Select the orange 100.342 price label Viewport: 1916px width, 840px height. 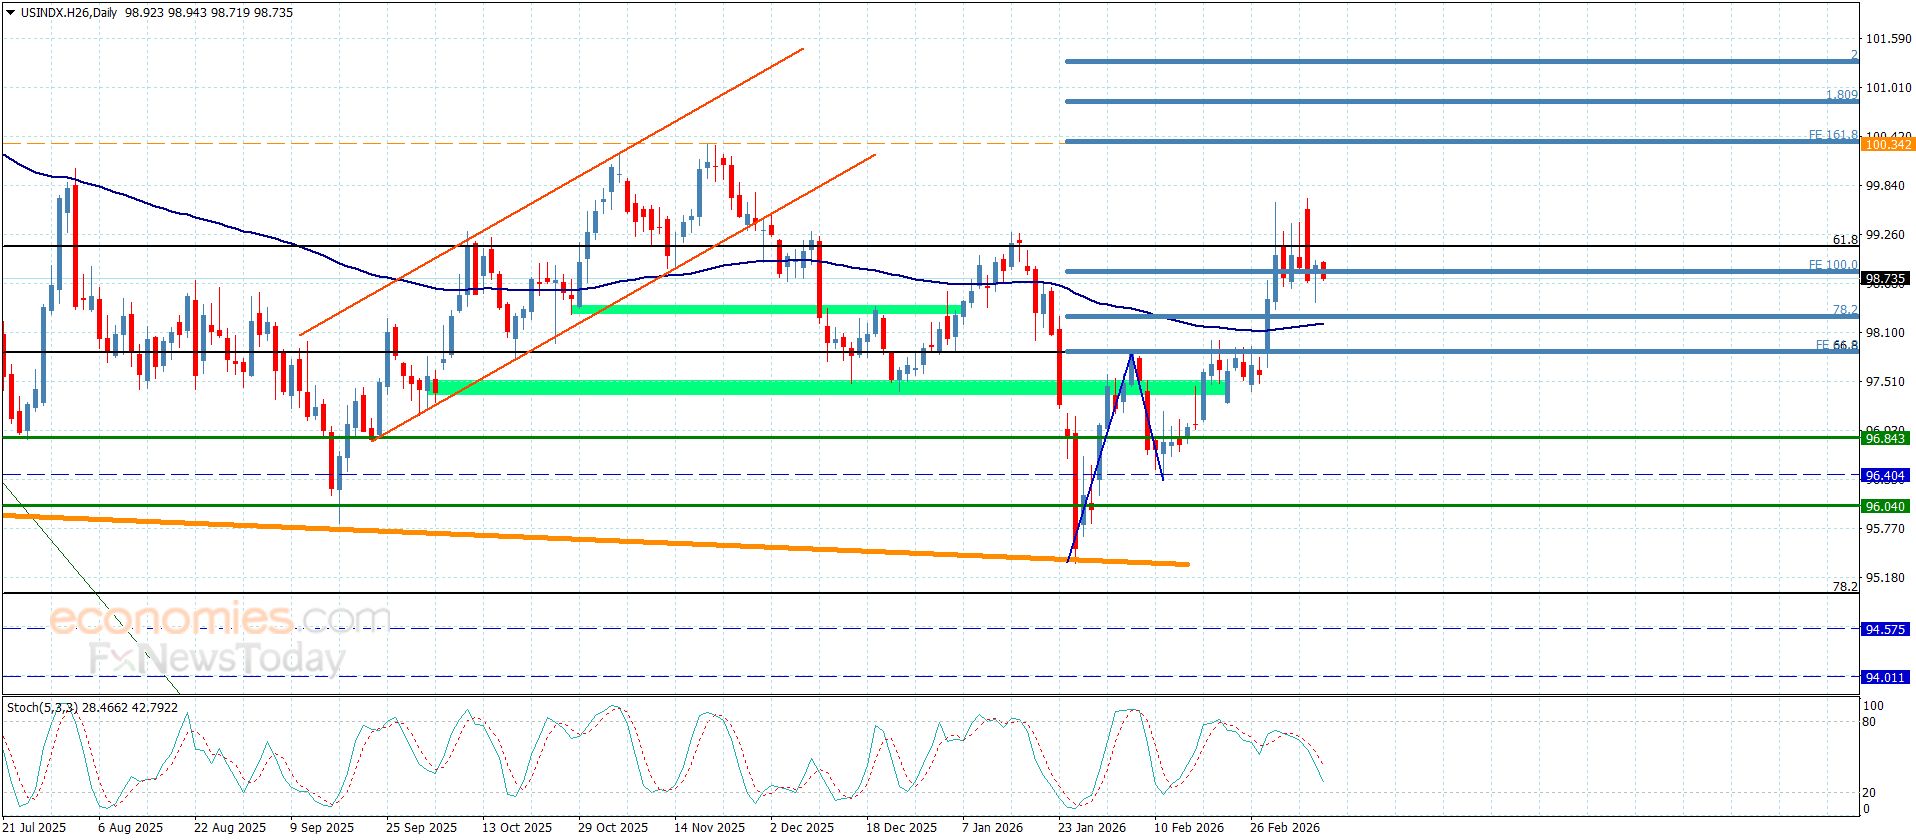(1886, 145)
